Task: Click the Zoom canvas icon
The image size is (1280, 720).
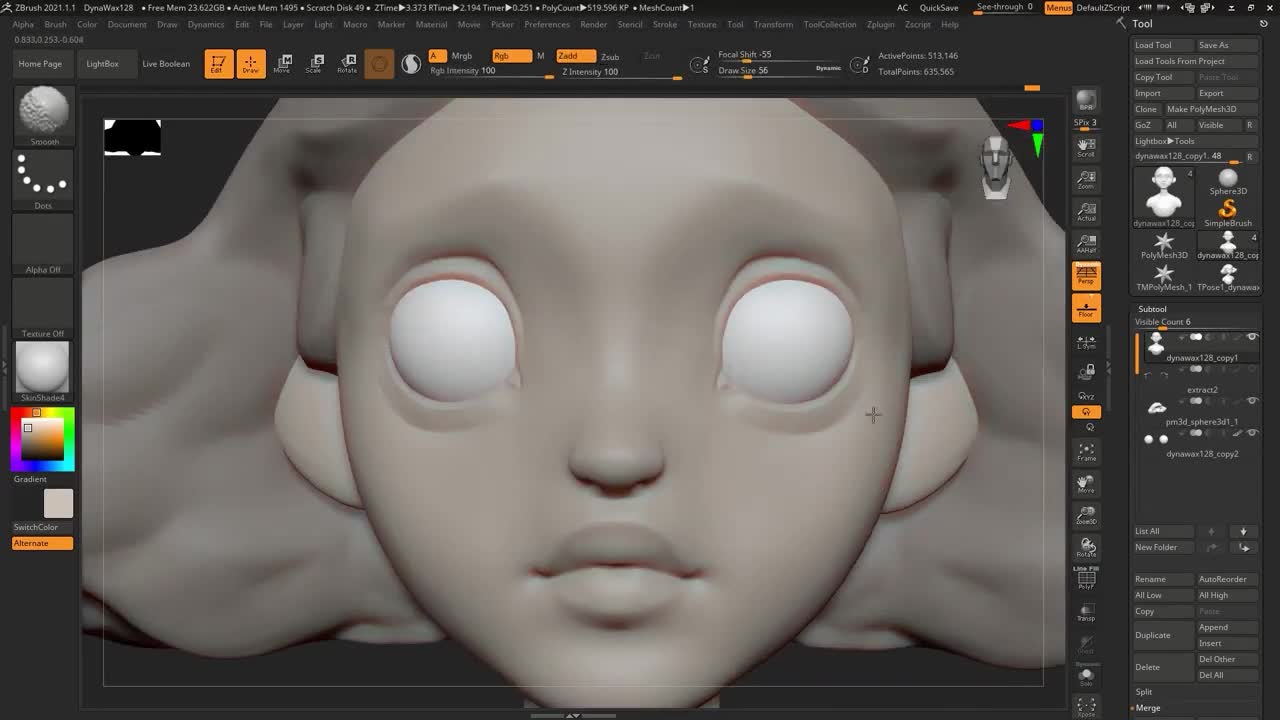Action: pyautogui.click(x=1086, y=180)
